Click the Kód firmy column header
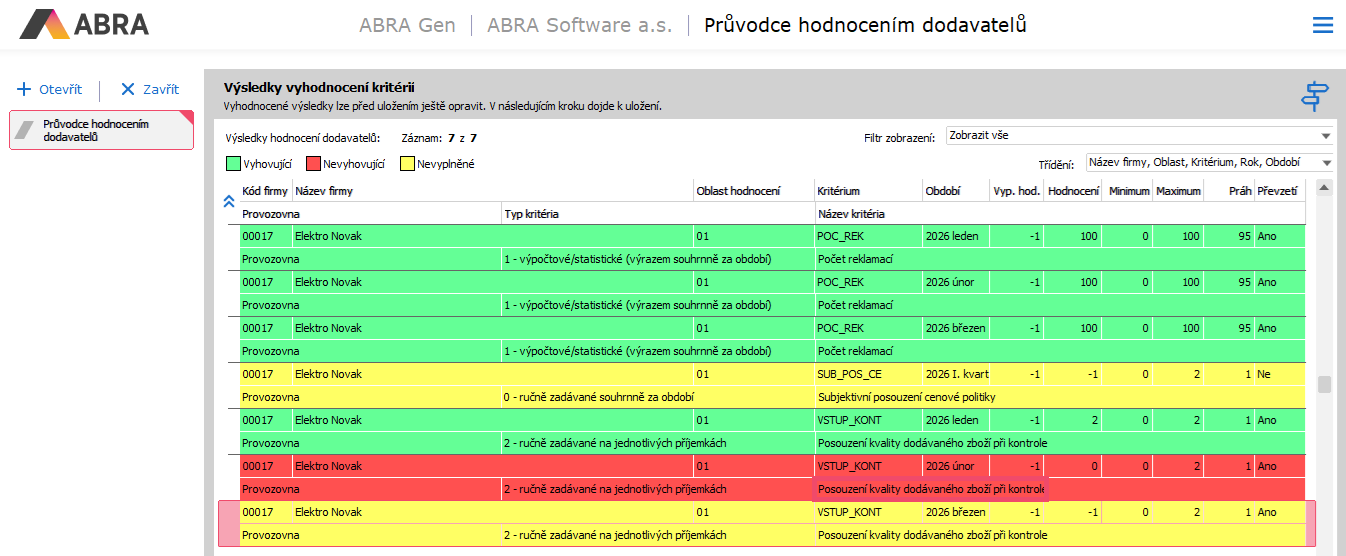This screenshot has width=1346, height=556. point(265,191)
